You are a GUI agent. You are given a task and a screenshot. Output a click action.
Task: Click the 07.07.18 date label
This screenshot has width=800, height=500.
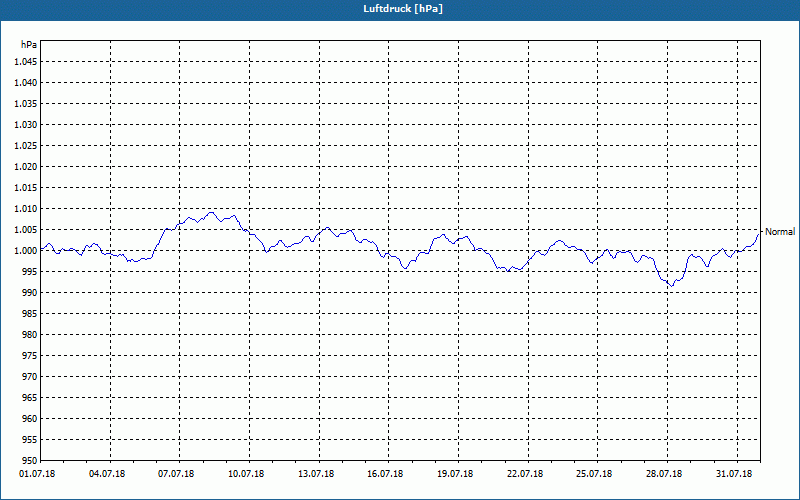pos(176,474)
